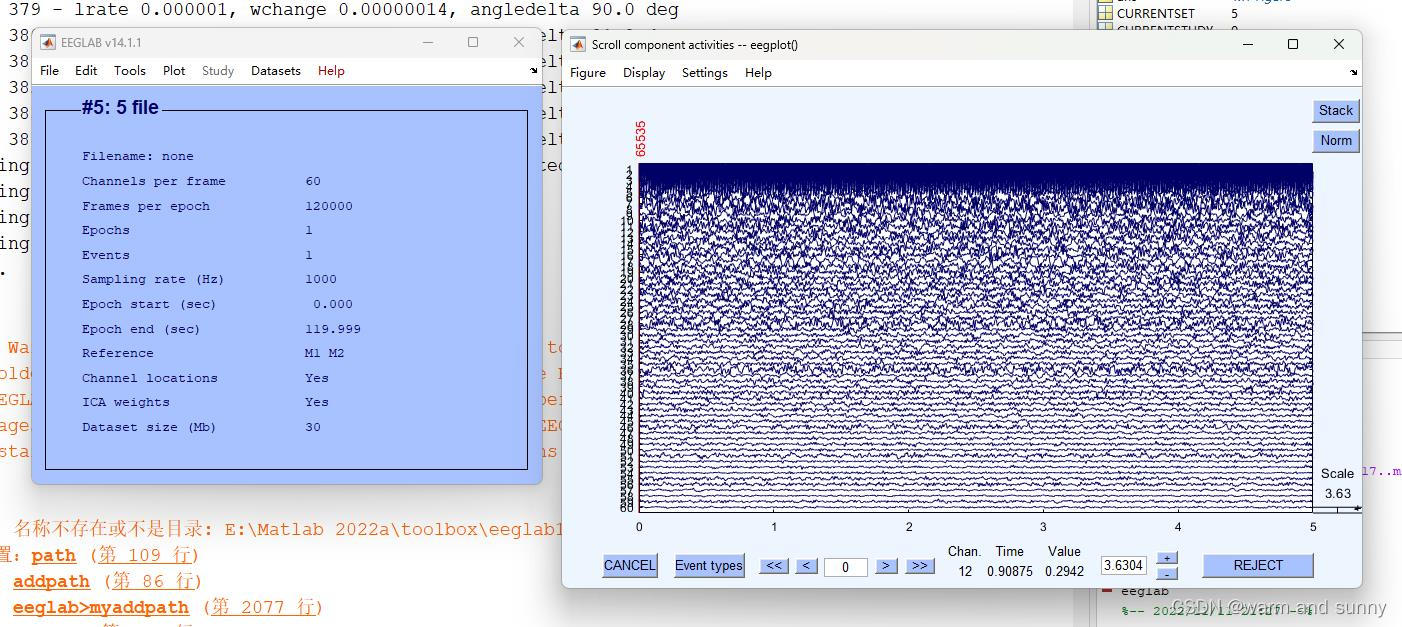Click the CANCEL button
1402x627 pixels.
pyautogui.click(x=630, y=565)
